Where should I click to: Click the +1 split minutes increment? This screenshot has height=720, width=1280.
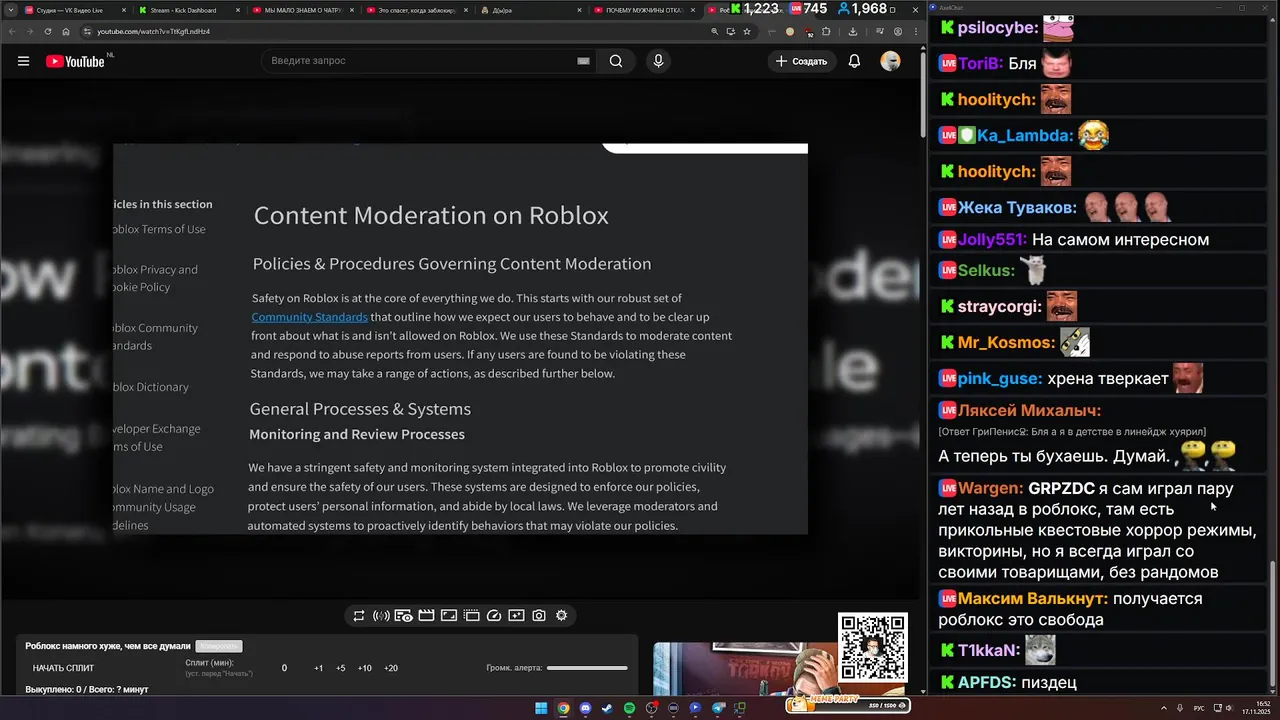pos(318,668)
